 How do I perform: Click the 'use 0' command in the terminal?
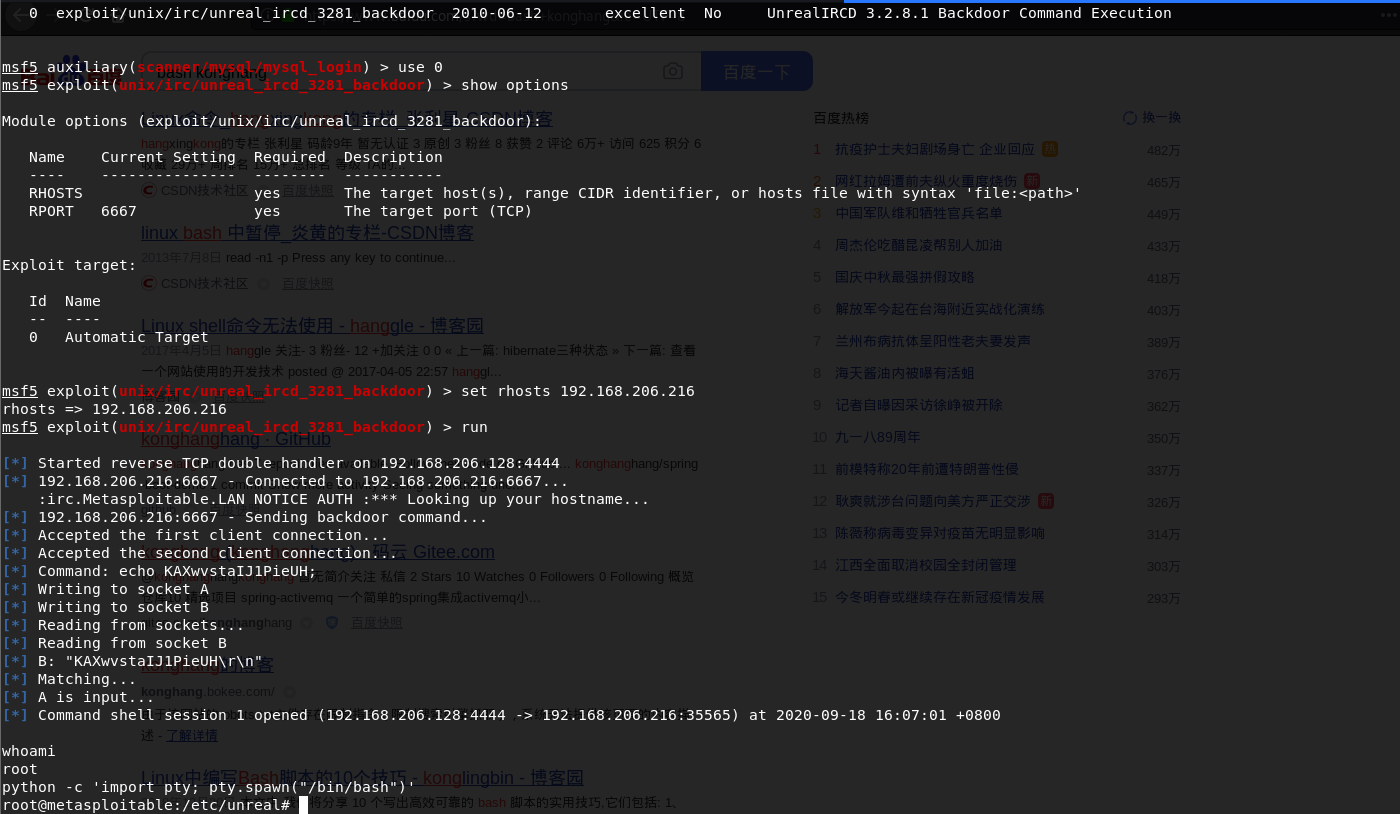(x=420, y=67)
